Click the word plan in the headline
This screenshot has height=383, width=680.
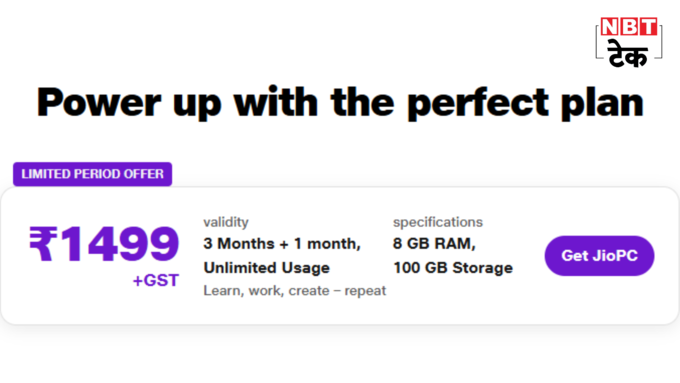pos(602,104)
